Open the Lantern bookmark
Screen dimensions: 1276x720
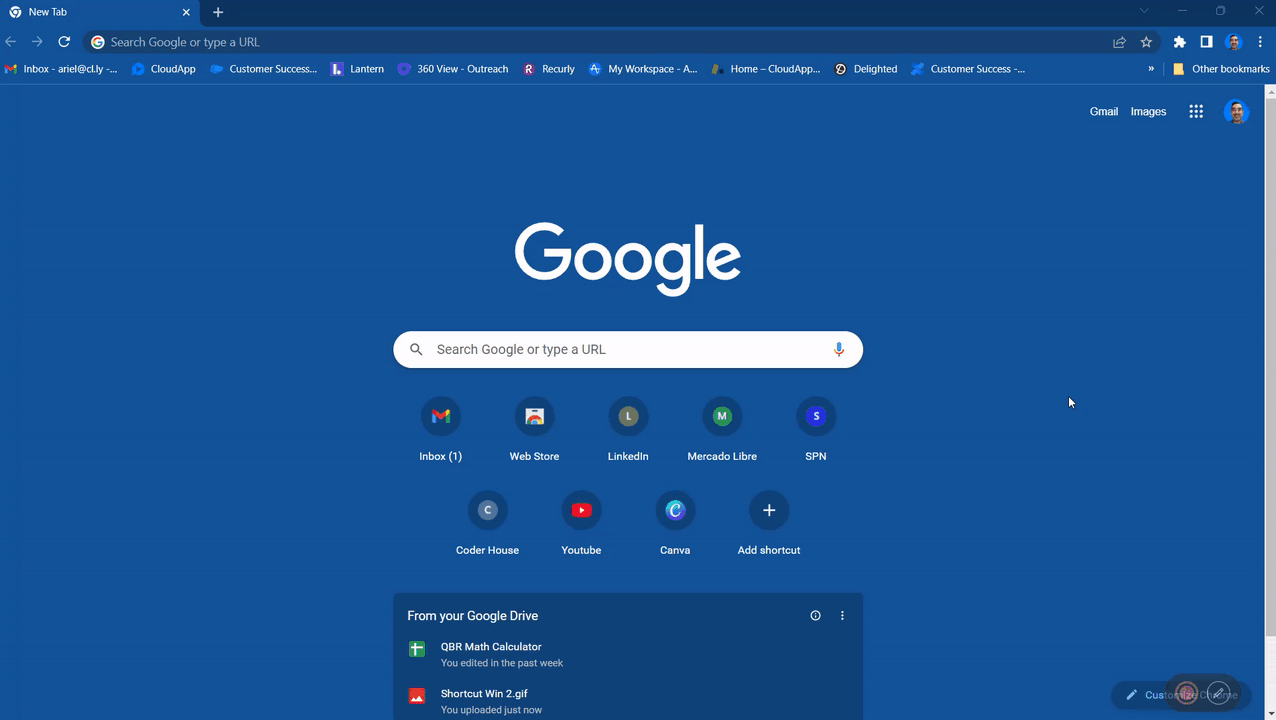pyautogui.click(x=357, y=69)
